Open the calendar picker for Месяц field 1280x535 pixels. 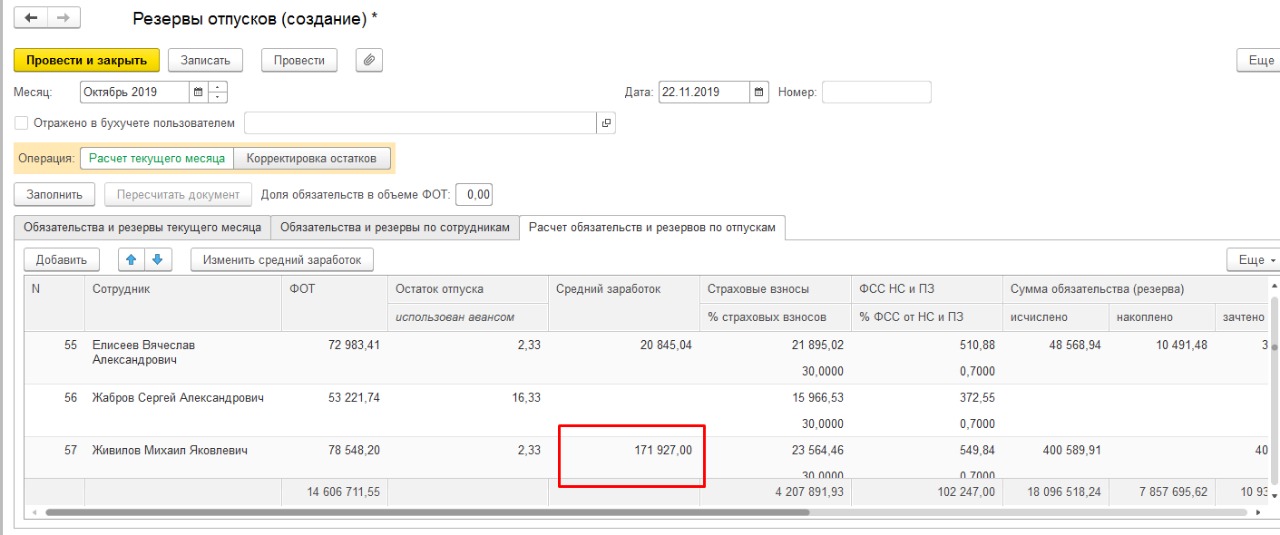click(198, 93)
